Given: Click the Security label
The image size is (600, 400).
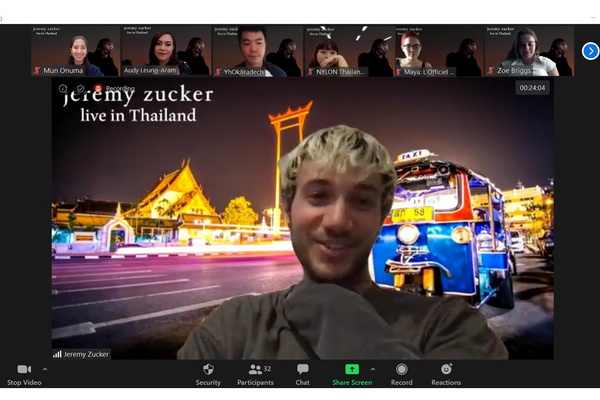Looking at the screenshot, I should pos(208,382).
